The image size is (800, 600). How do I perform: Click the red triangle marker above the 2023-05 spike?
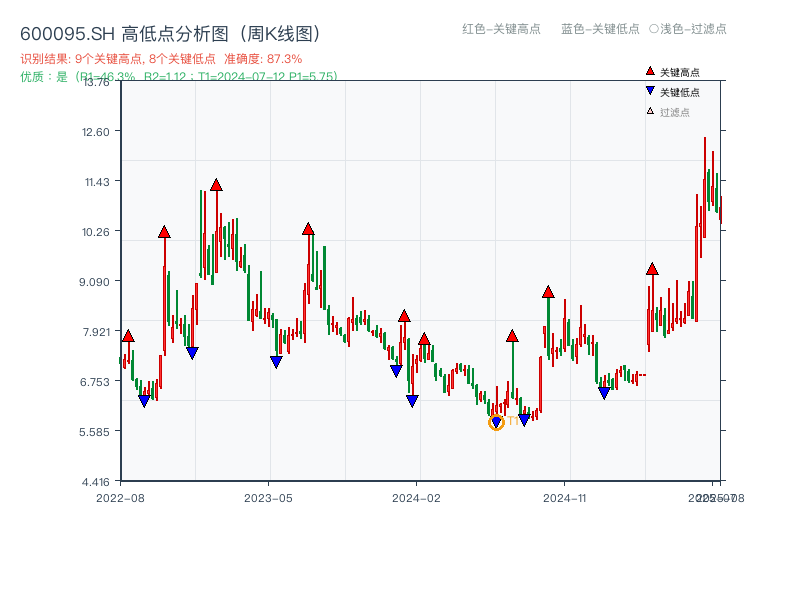pyautogui.click(x=308, y=228)
